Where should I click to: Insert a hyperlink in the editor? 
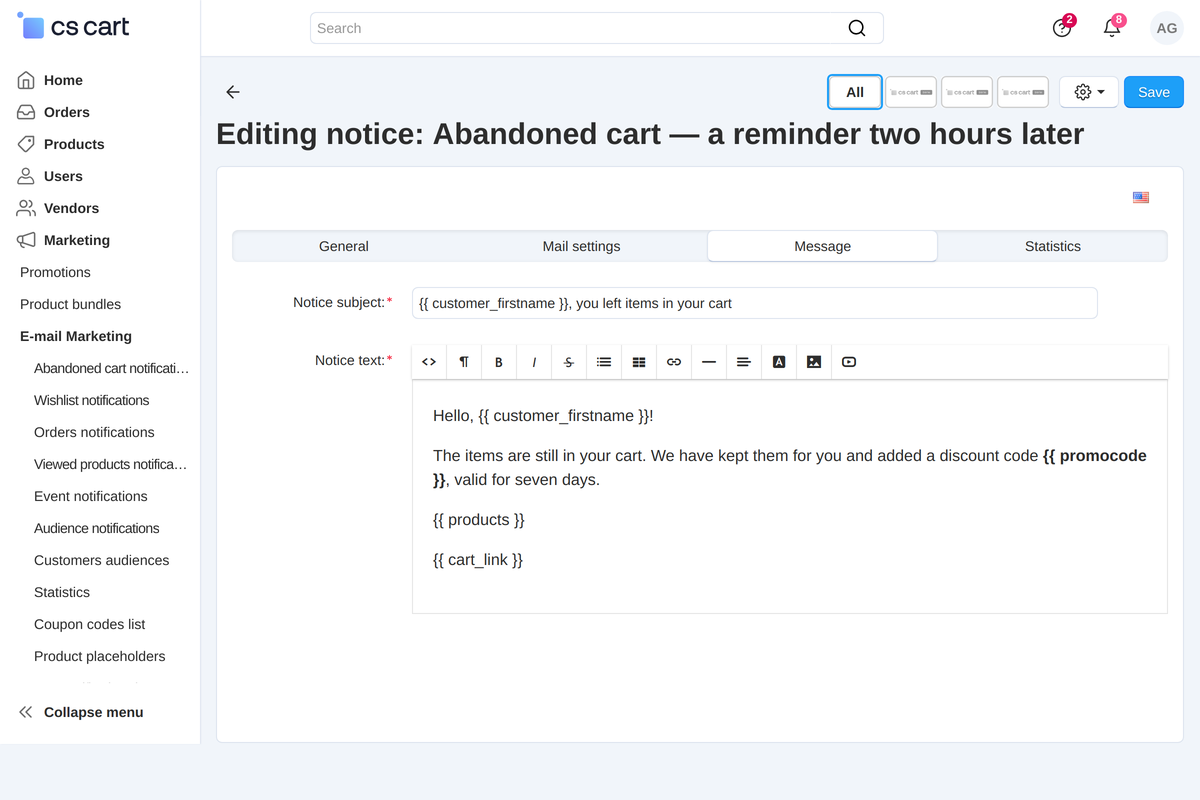pyautogui.click(x=674, y=362)
